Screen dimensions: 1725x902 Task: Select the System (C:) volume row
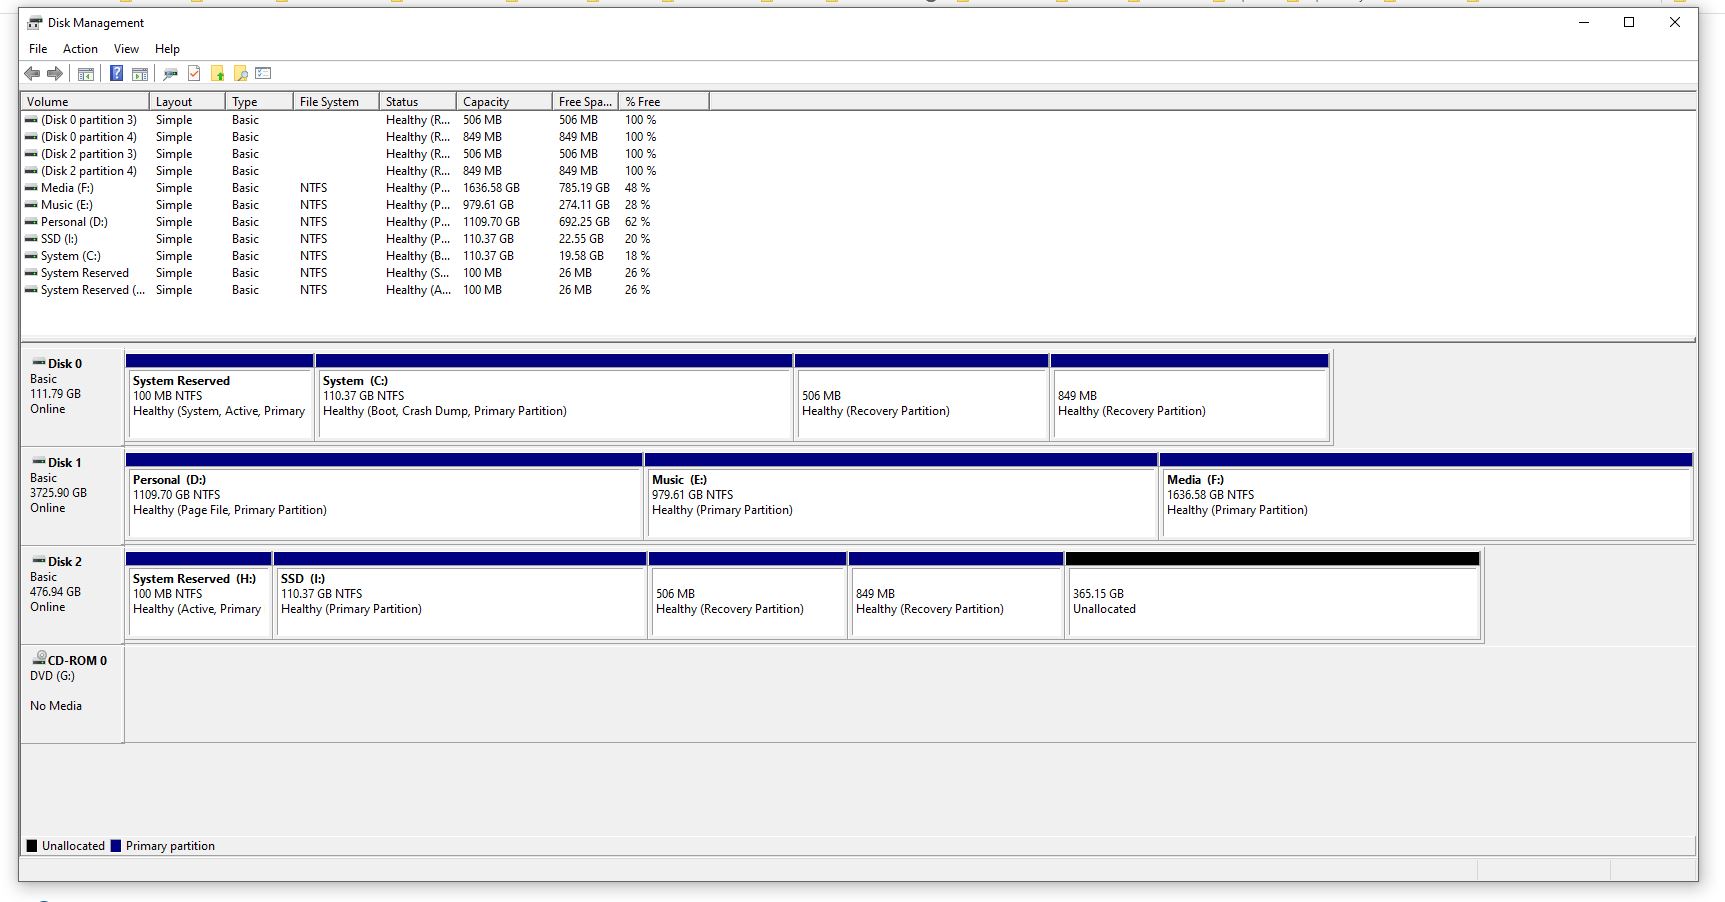point(365,256)
